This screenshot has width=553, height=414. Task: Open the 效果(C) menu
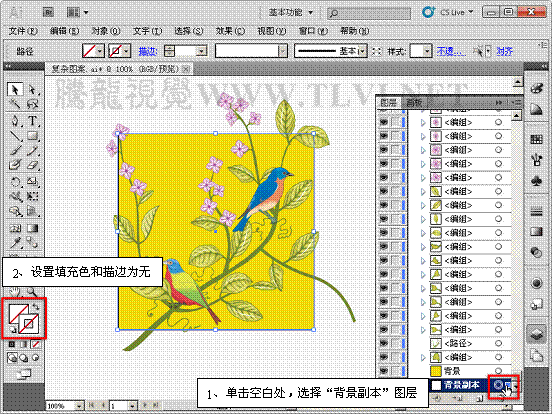pyautogui.click(x=230, y=31)
